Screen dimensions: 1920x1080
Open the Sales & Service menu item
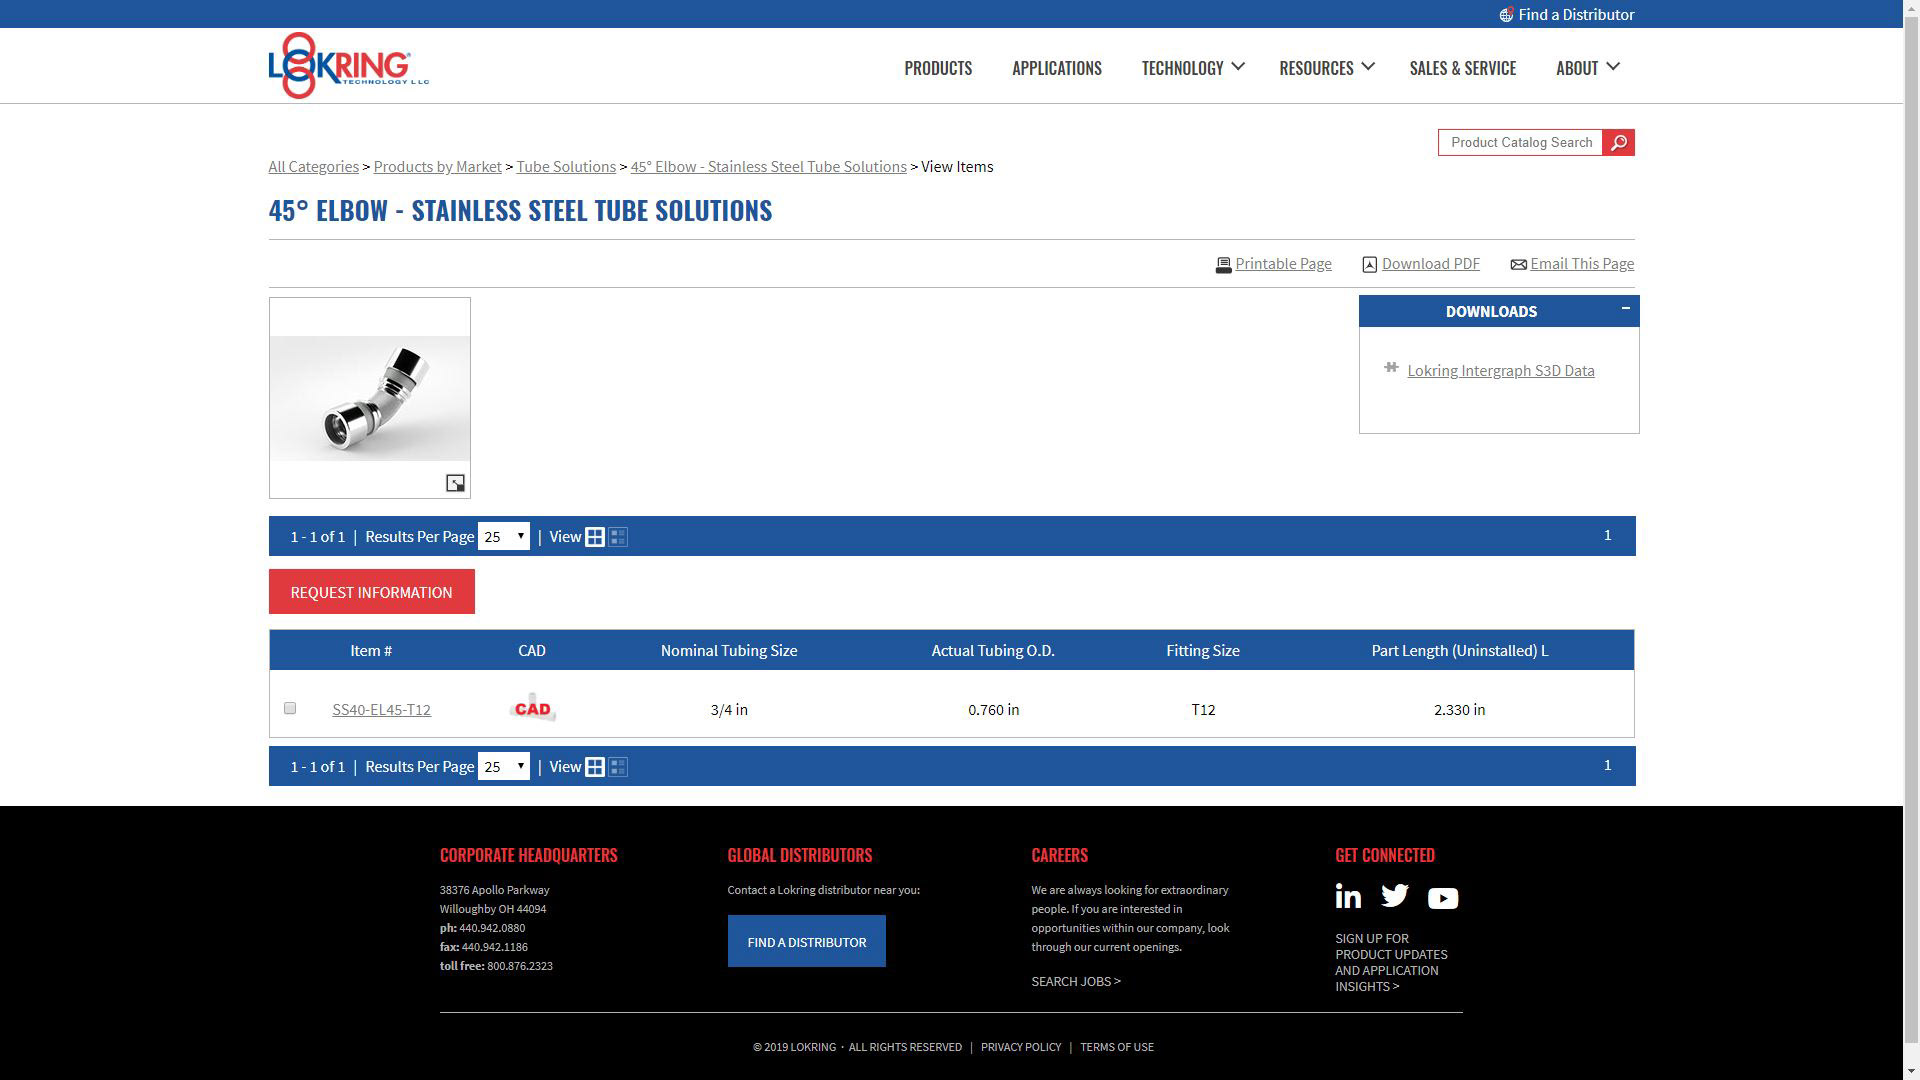1462,68
